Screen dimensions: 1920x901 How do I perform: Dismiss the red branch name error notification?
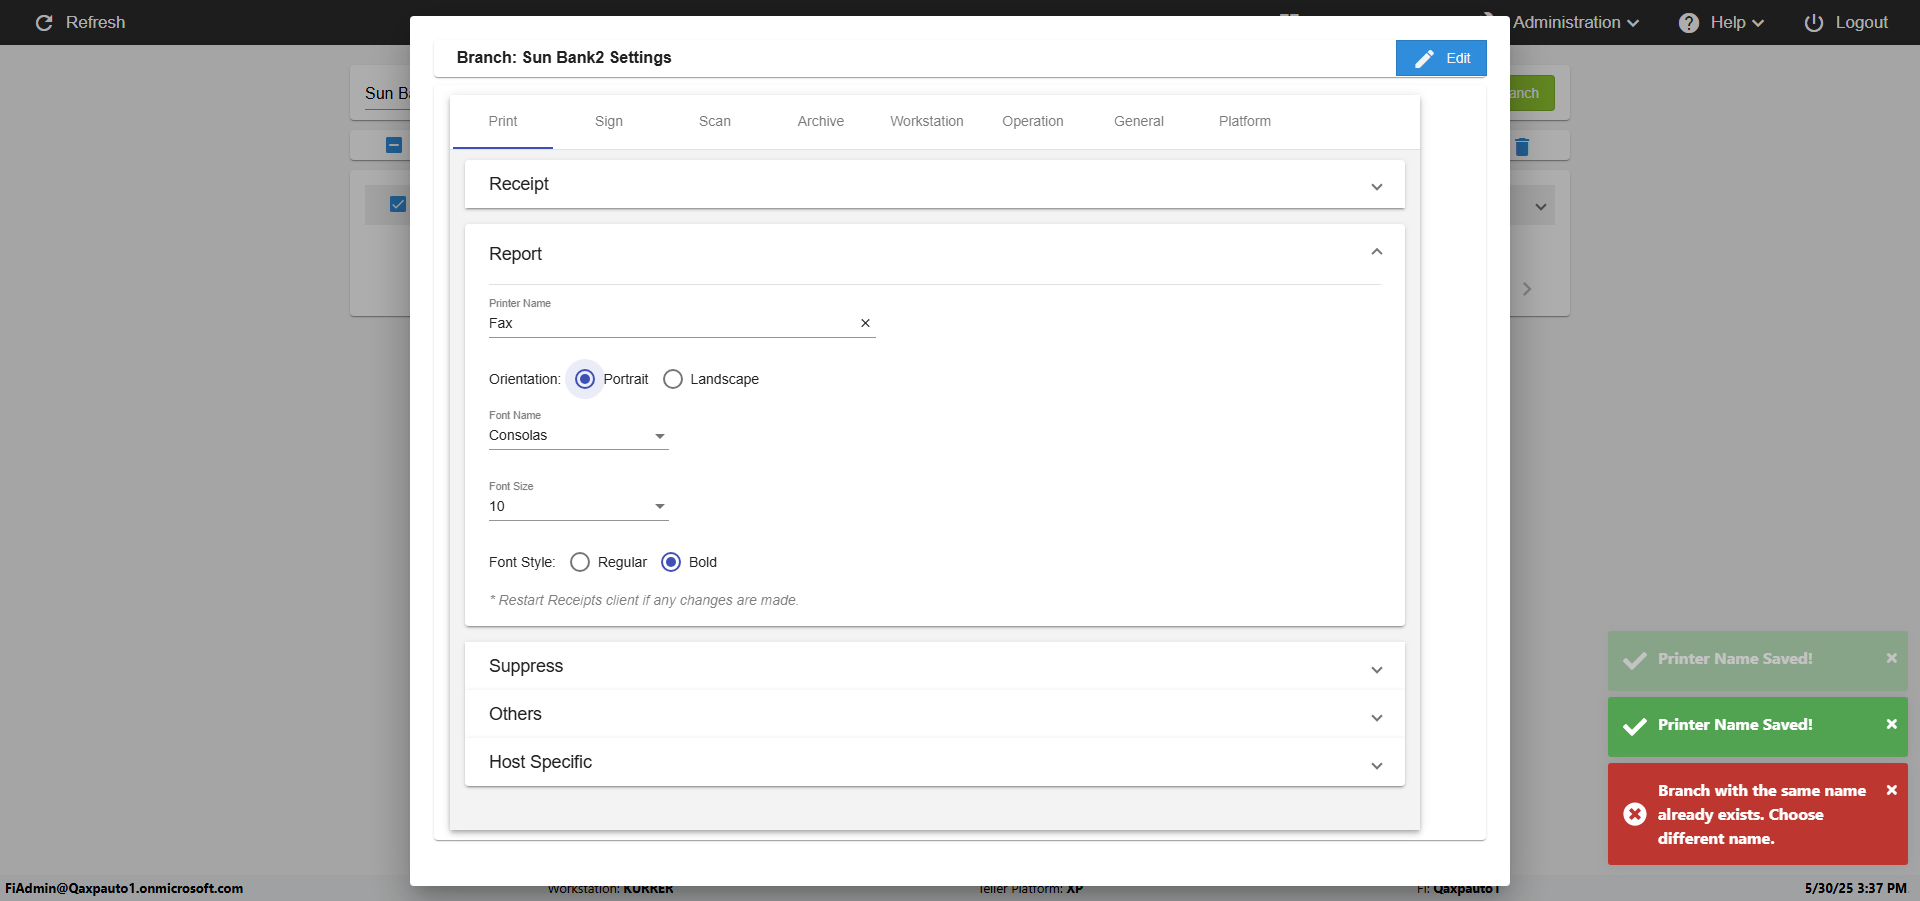[1891, 790]
